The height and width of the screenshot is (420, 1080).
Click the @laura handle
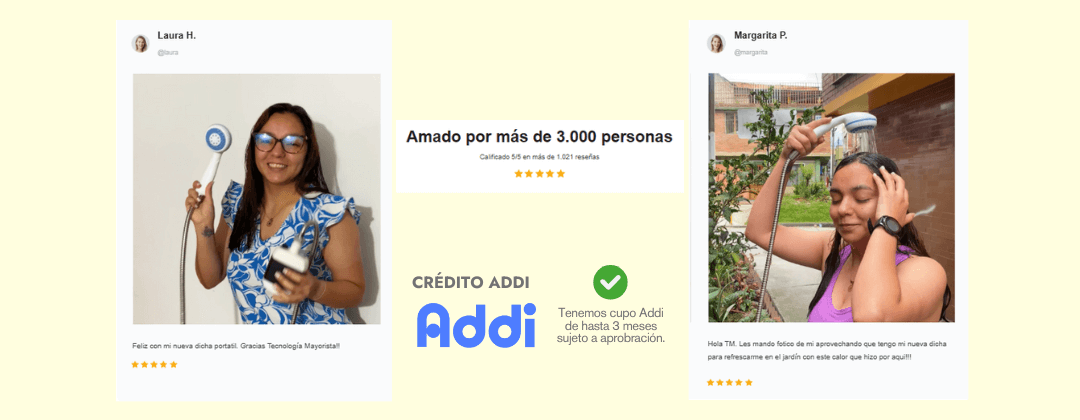167,52
